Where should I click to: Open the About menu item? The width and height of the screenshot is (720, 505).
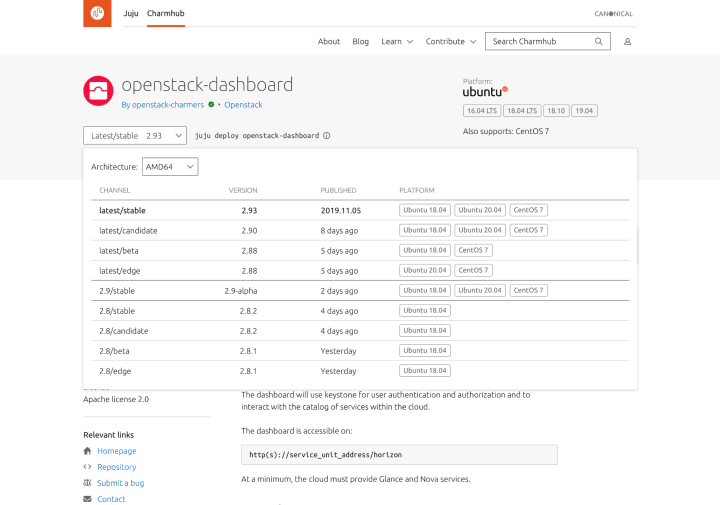coord(329,41)
